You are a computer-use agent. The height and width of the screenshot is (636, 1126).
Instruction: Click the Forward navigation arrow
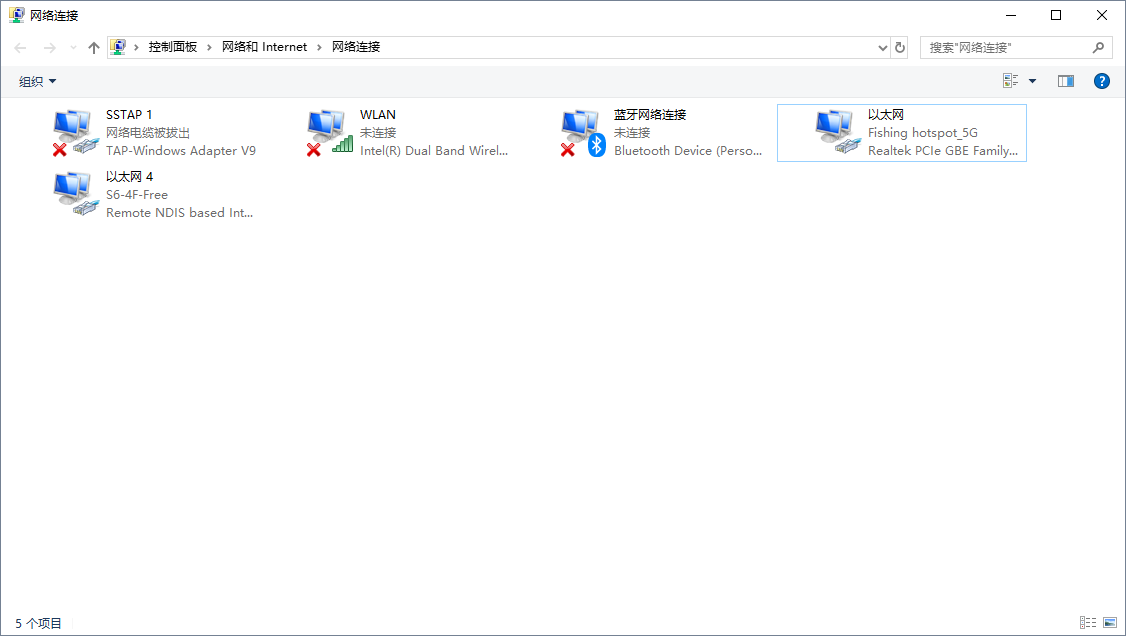pyautogui.click(x=50, y=47)
